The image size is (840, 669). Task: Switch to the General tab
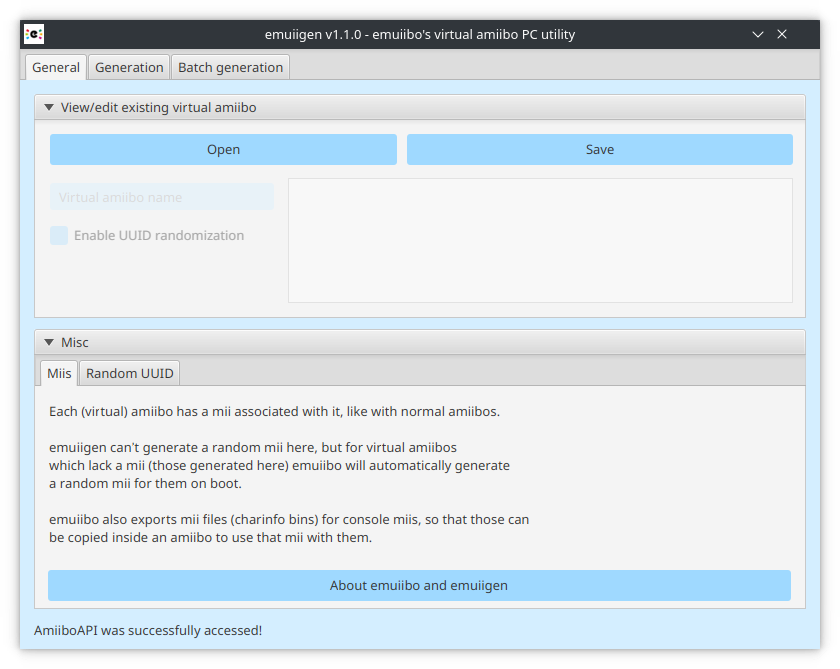tap(56, 67)
